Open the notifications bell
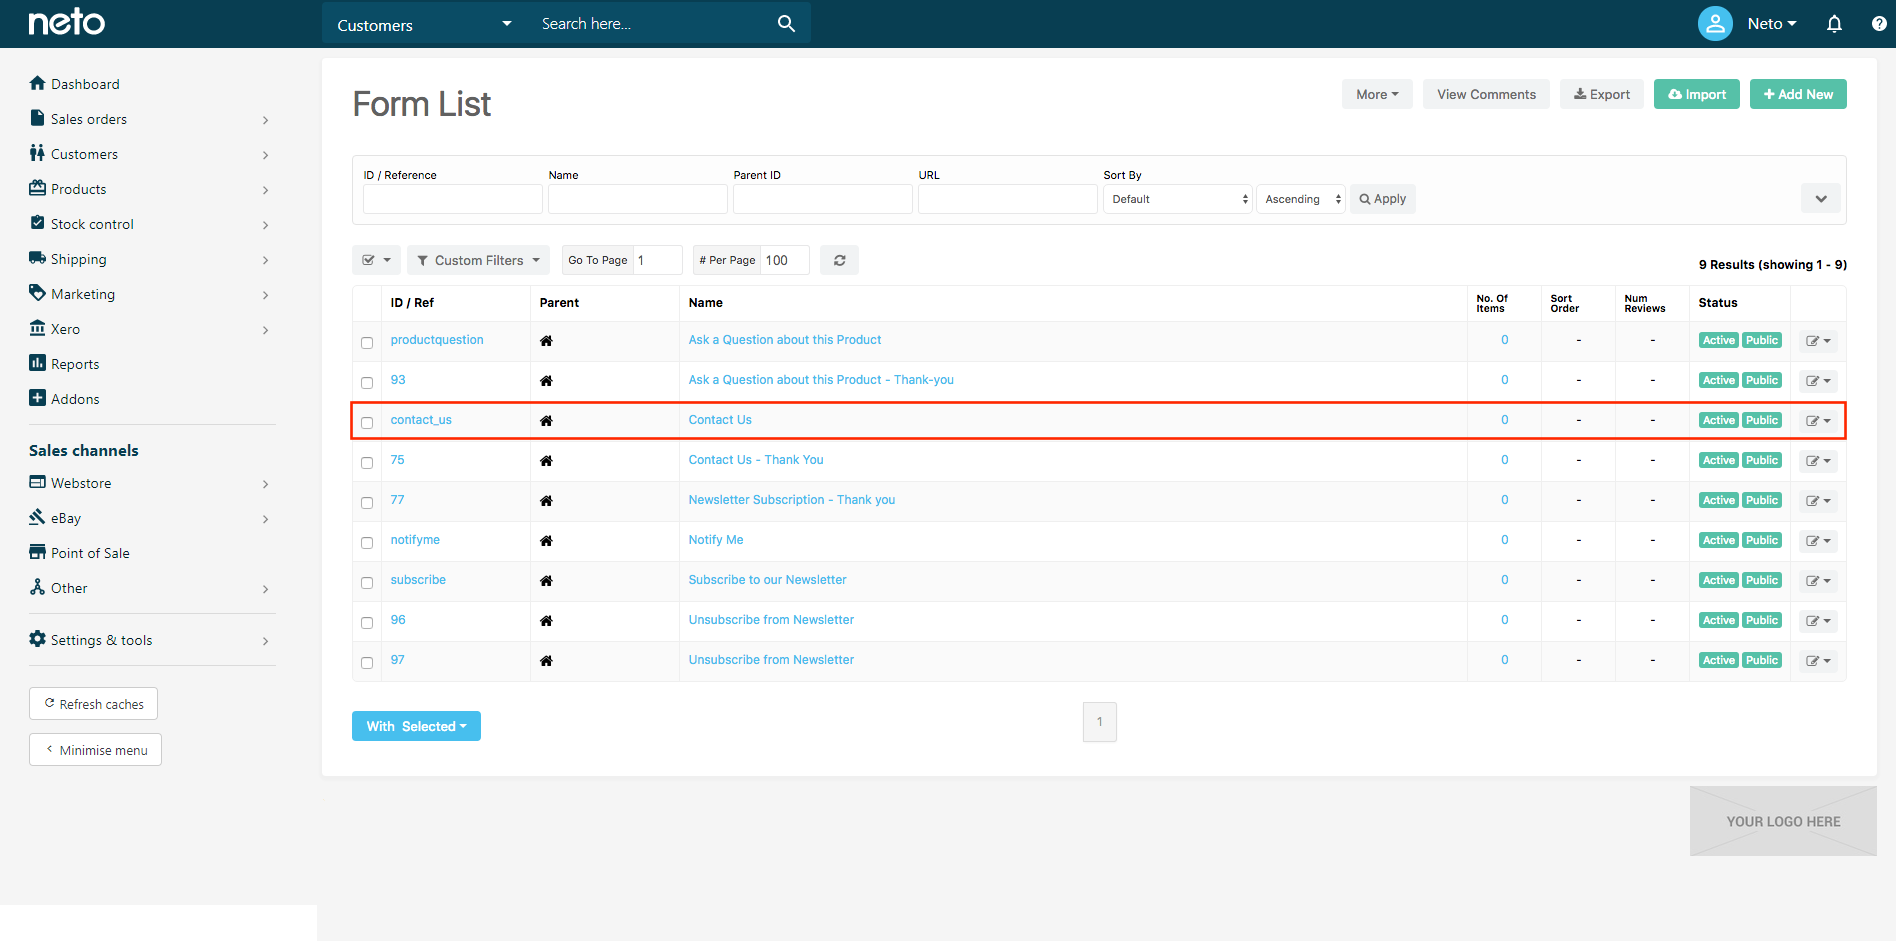The width and height of the screenshot is (1896, 941). (1834, 23)
